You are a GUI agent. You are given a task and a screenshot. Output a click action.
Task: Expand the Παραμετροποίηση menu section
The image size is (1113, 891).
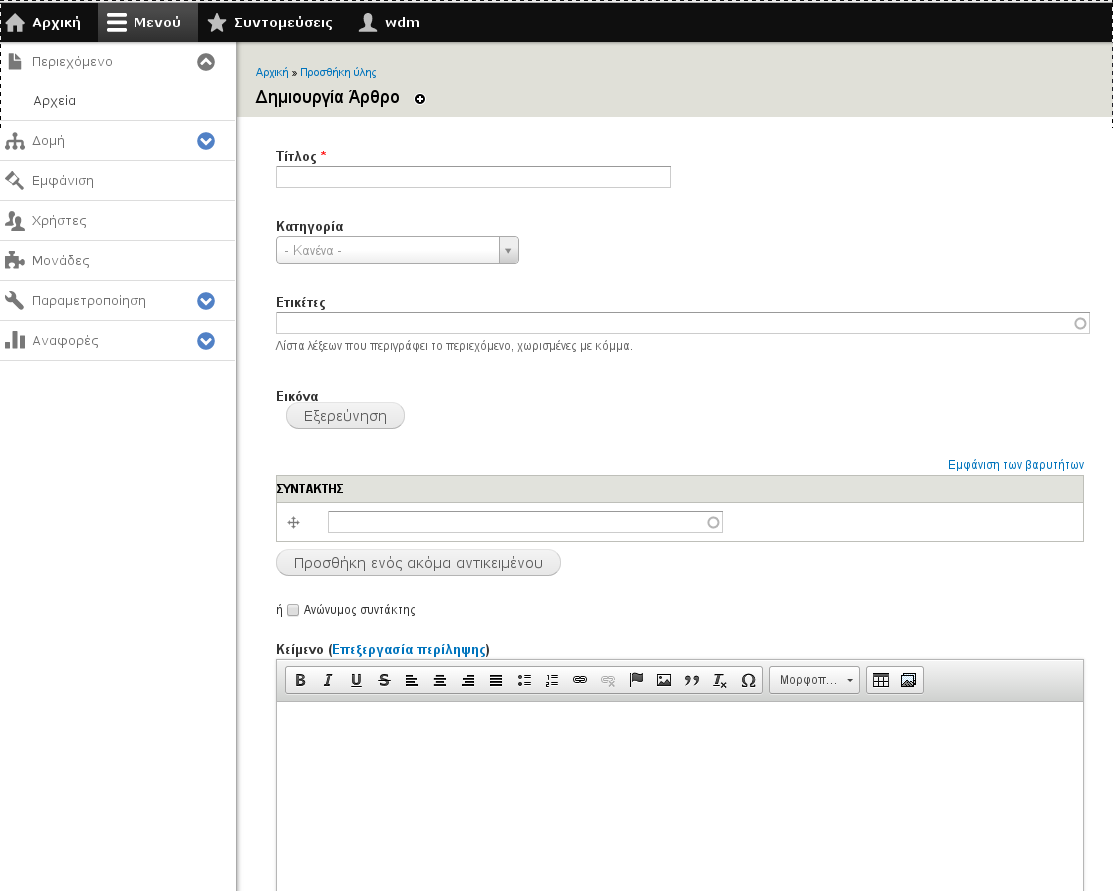[x=206, y=301]
